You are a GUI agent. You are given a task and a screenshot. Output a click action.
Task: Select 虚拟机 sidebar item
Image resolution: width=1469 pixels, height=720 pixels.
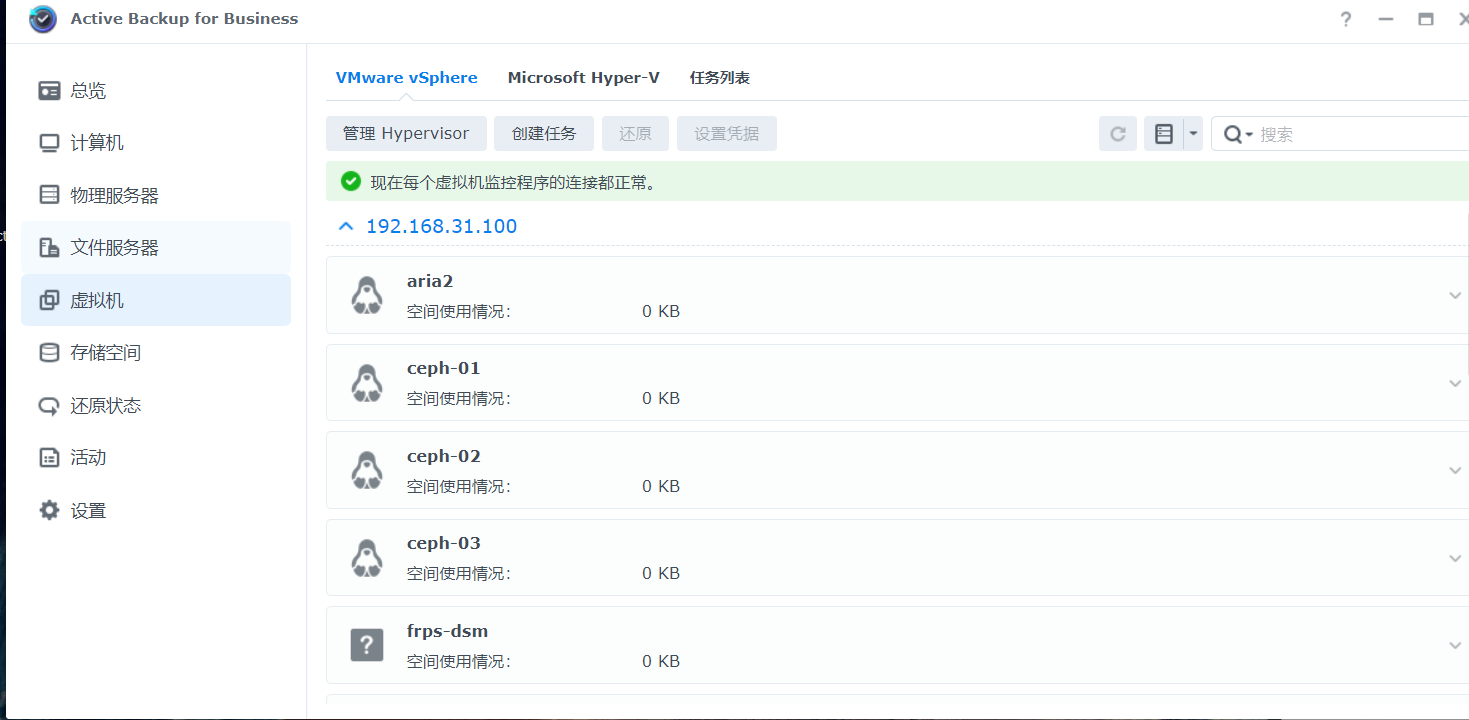(156, 300)
